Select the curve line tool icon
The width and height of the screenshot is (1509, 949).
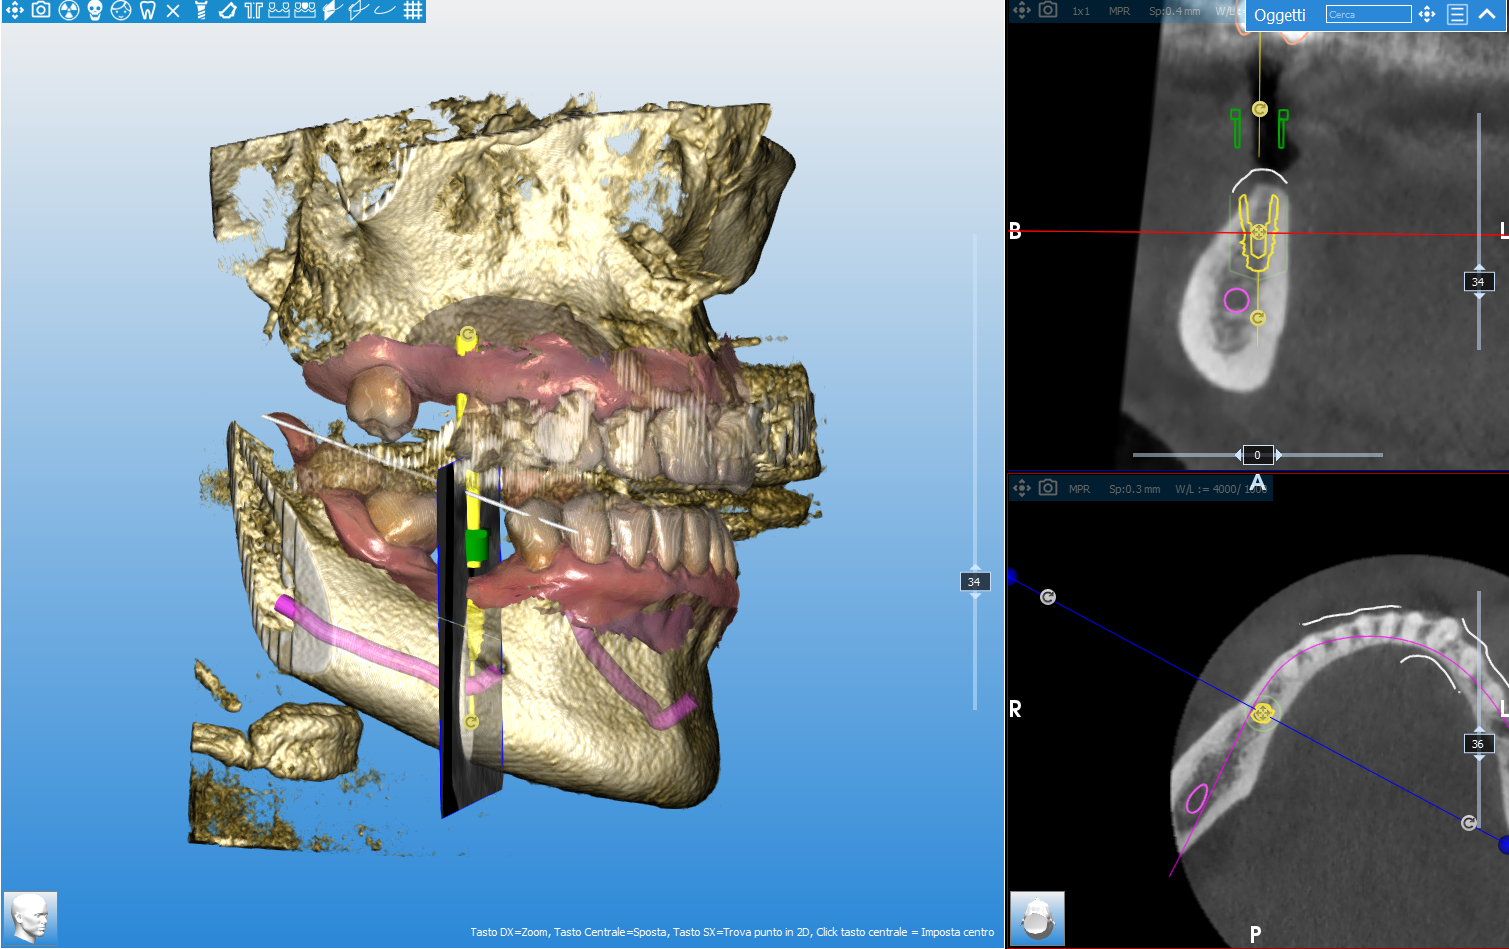click(385, 11)
